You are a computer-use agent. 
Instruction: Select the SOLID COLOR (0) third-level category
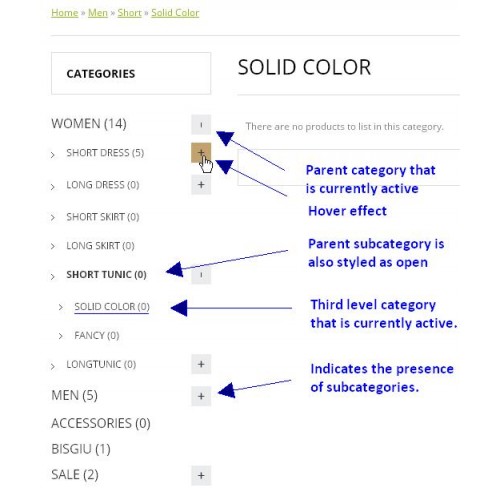pyautogui.click(x=112, y=307)
